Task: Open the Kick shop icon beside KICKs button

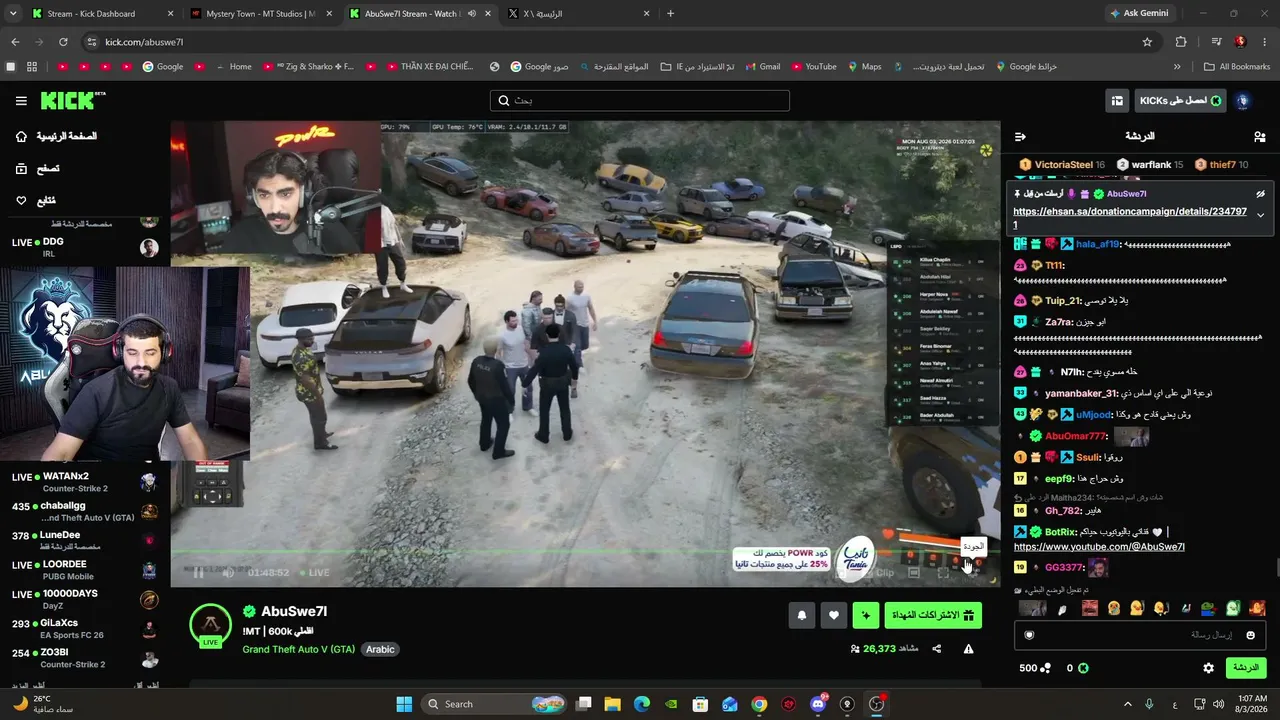Action: click(x=1117, y=101)
